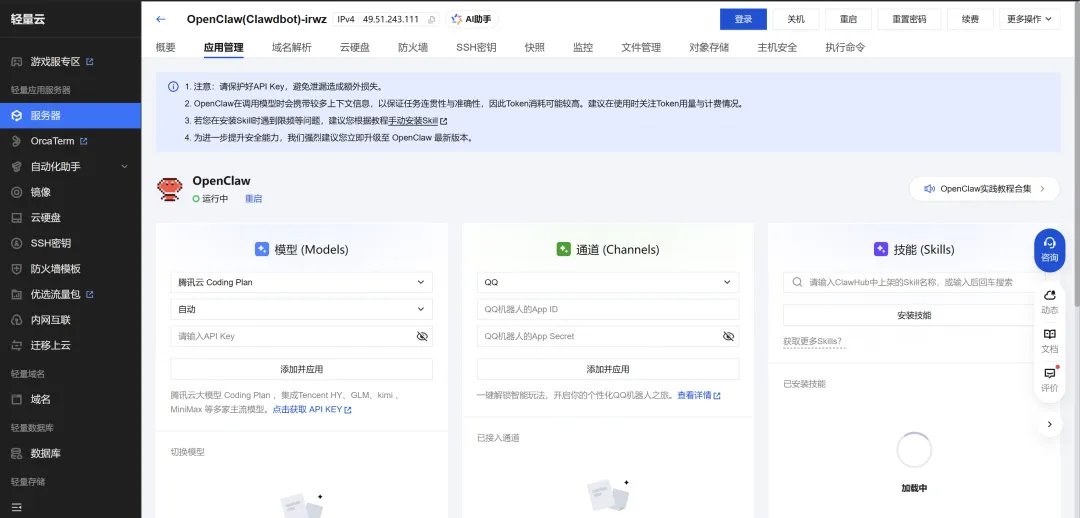Switch to the 执行命令 tab

pyautogui.click(x=845, y=48)
